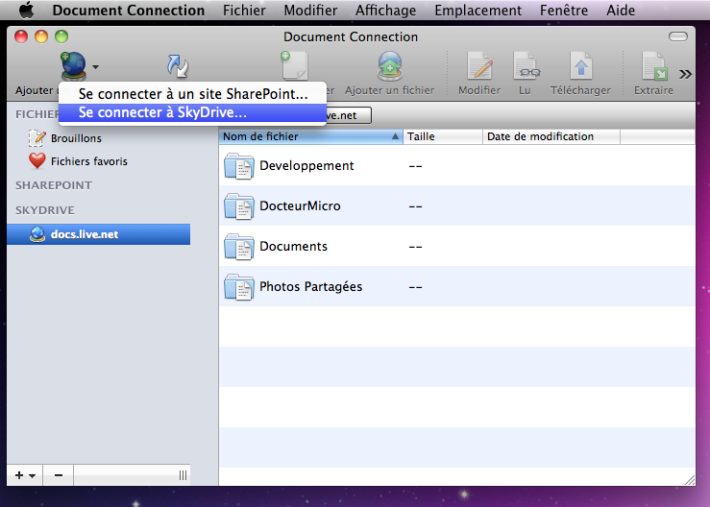This screenshot has width=710, height=507.
Task: Click the minus remove location button
Action: click(x=58, y=475)
